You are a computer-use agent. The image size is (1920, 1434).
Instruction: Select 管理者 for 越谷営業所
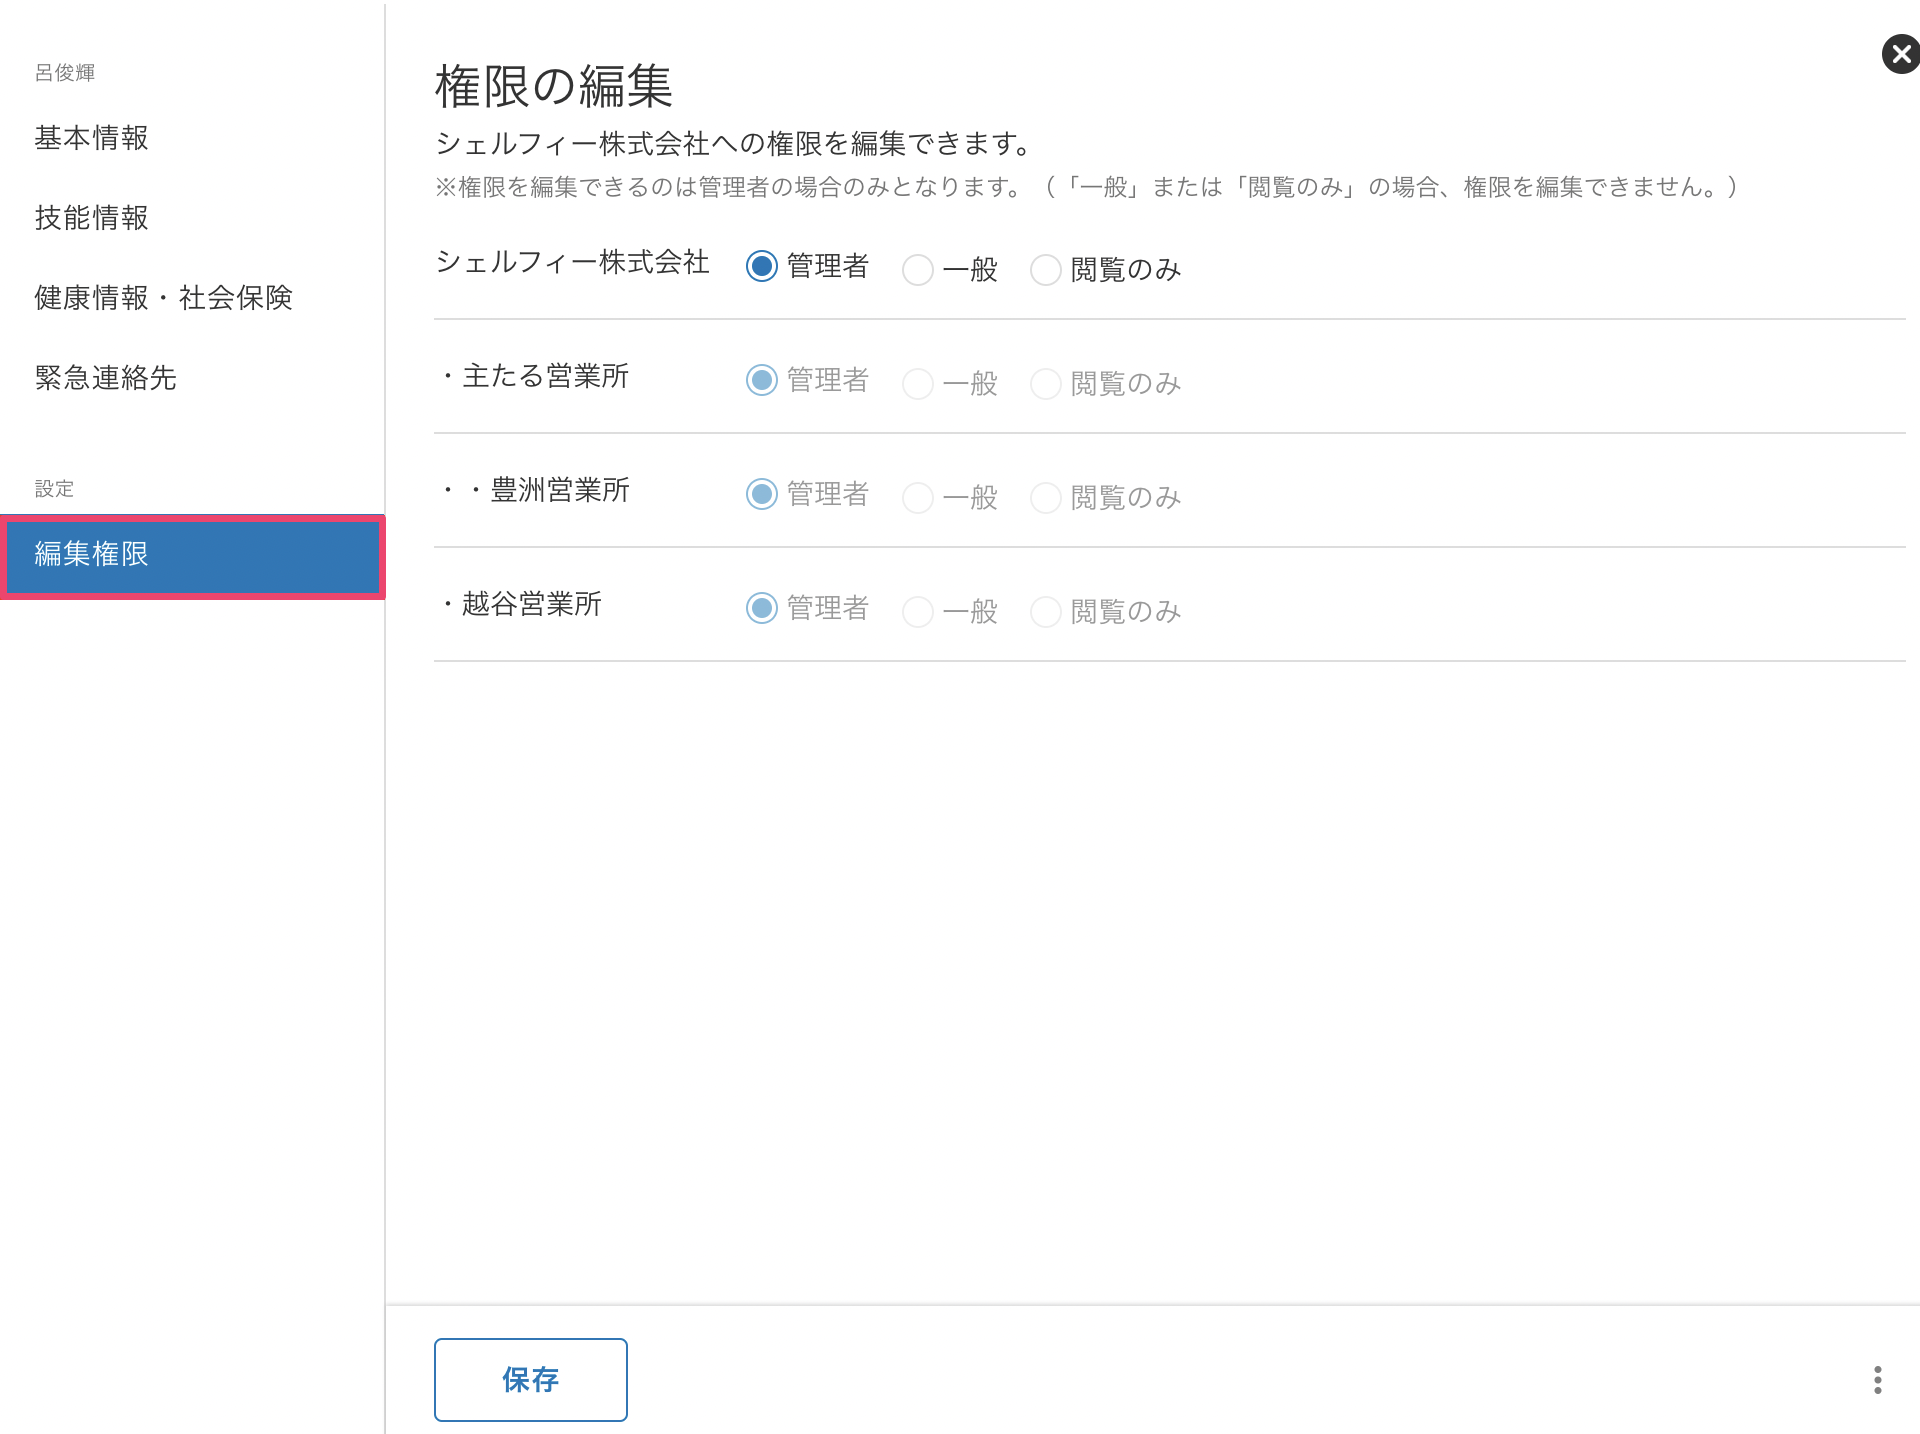(762, 608)
